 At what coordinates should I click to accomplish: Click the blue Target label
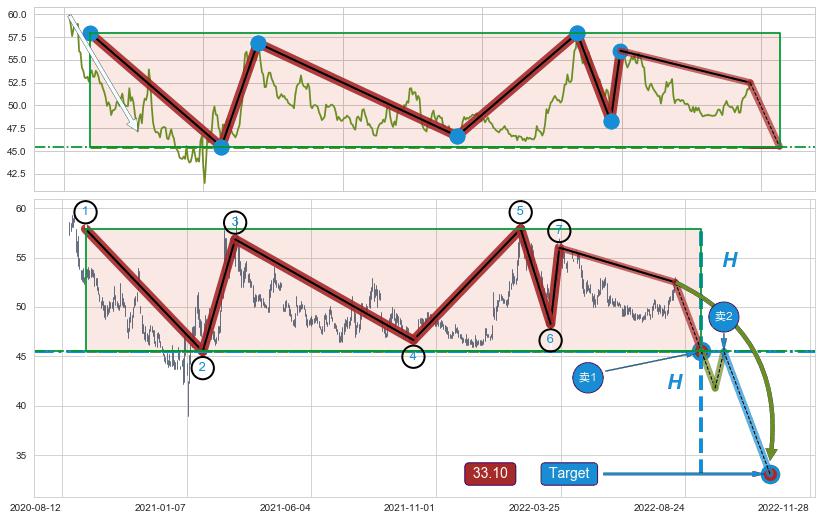(x=569, y=473)
